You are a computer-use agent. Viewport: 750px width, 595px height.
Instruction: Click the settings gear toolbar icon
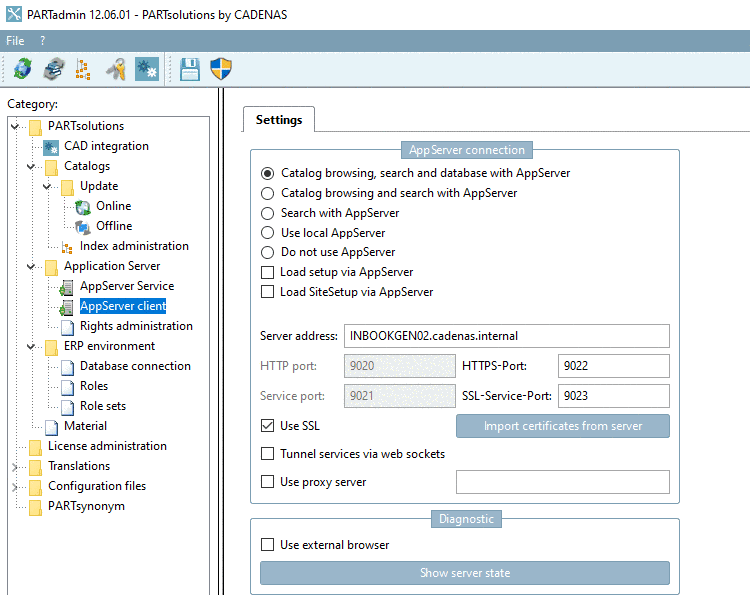147,69
